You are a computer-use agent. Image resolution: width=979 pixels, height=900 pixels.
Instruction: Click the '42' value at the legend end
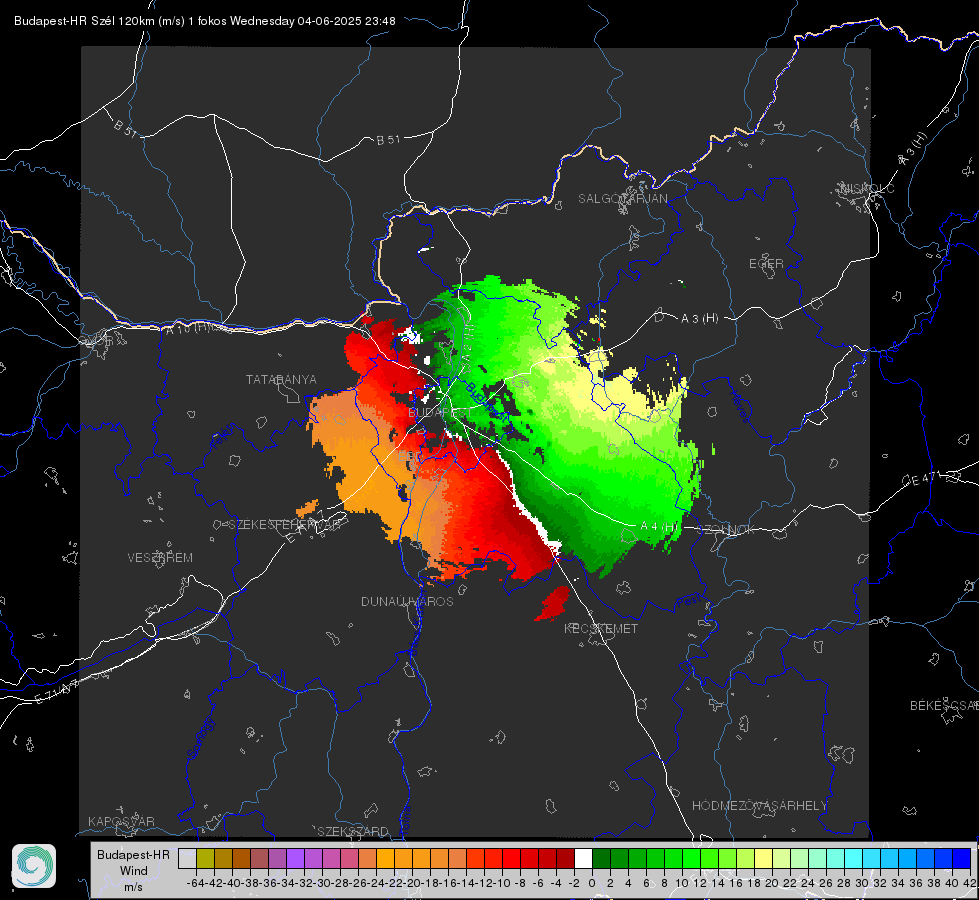click(970, 883)
